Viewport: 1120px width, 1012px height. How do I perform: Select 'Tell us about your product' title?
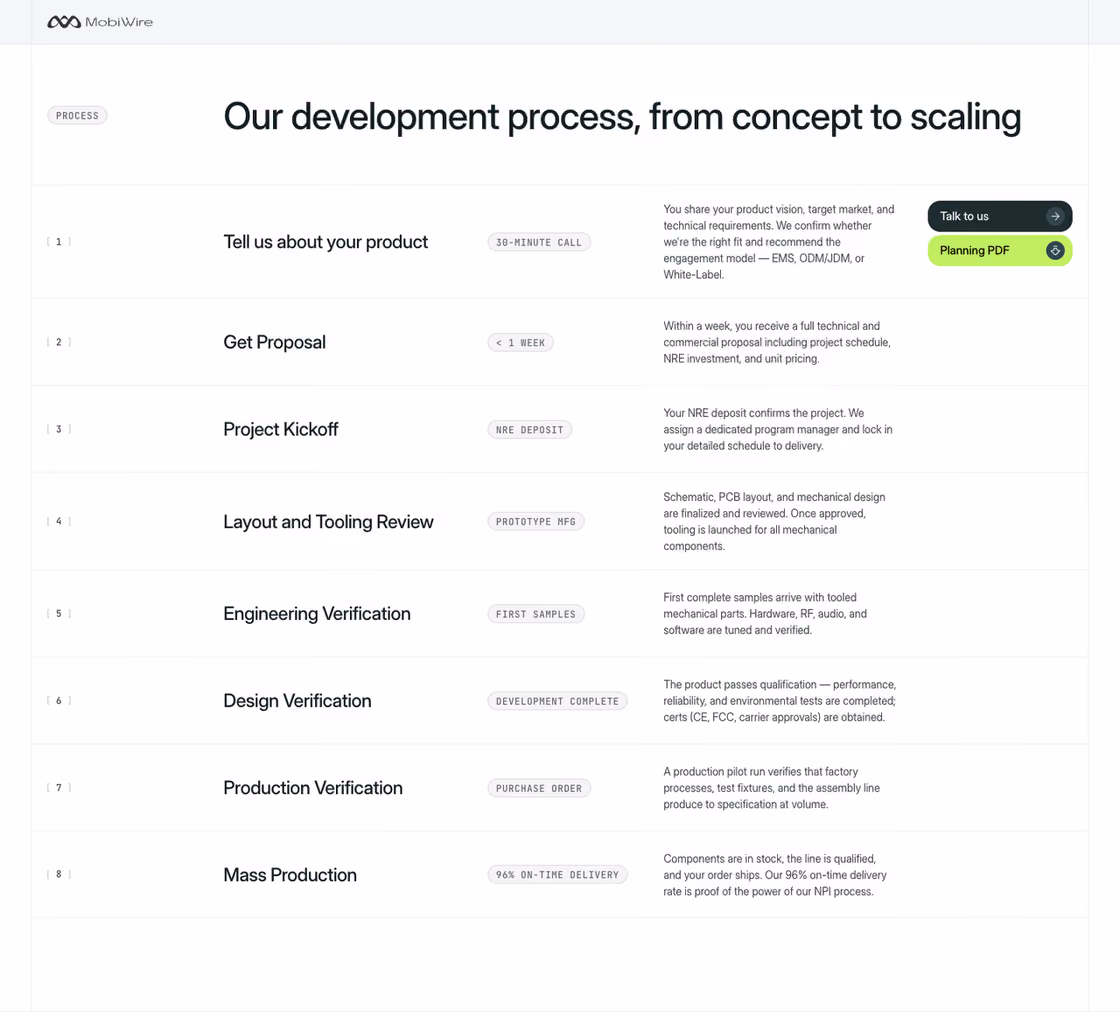pyautogui.click(x=326, y=242)
